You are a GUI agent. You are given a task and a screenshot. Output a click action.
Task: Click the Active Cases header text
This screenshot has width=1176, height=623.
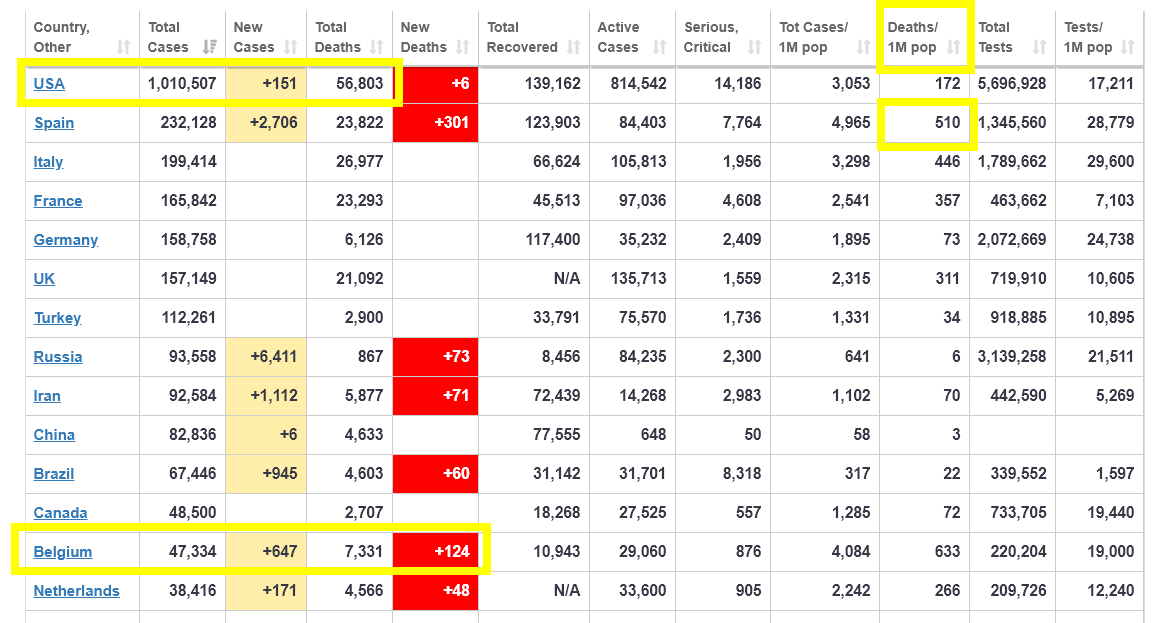[x=618, y=37]
